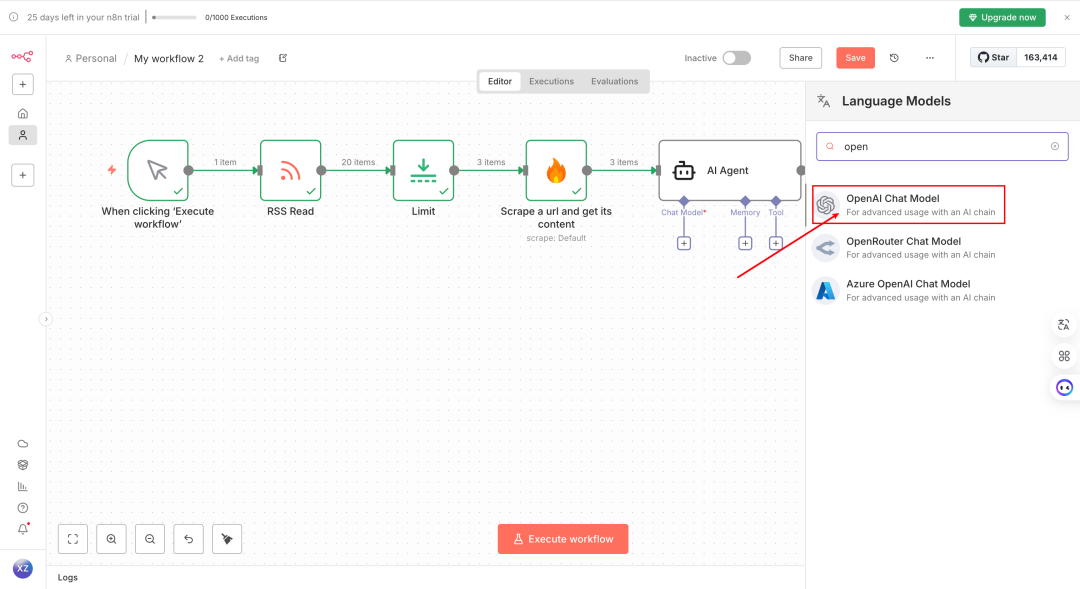Click the Language Models search field
Screen dimensions: 1080x589
[x=942, y=147]
